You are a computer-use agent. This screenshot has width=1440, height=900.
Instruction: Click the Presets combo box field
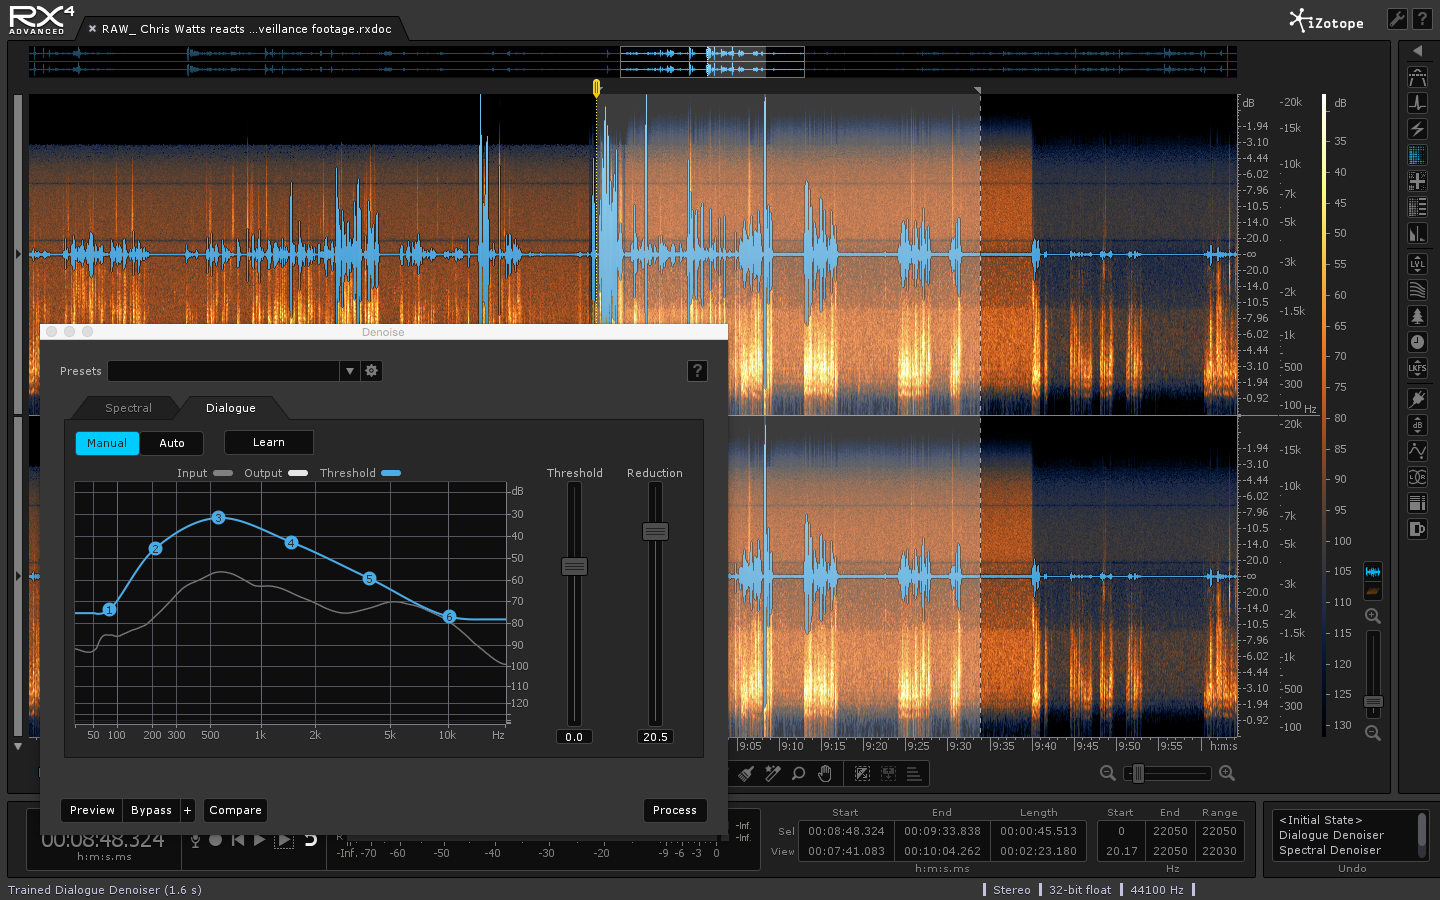(x=224, y=371)
